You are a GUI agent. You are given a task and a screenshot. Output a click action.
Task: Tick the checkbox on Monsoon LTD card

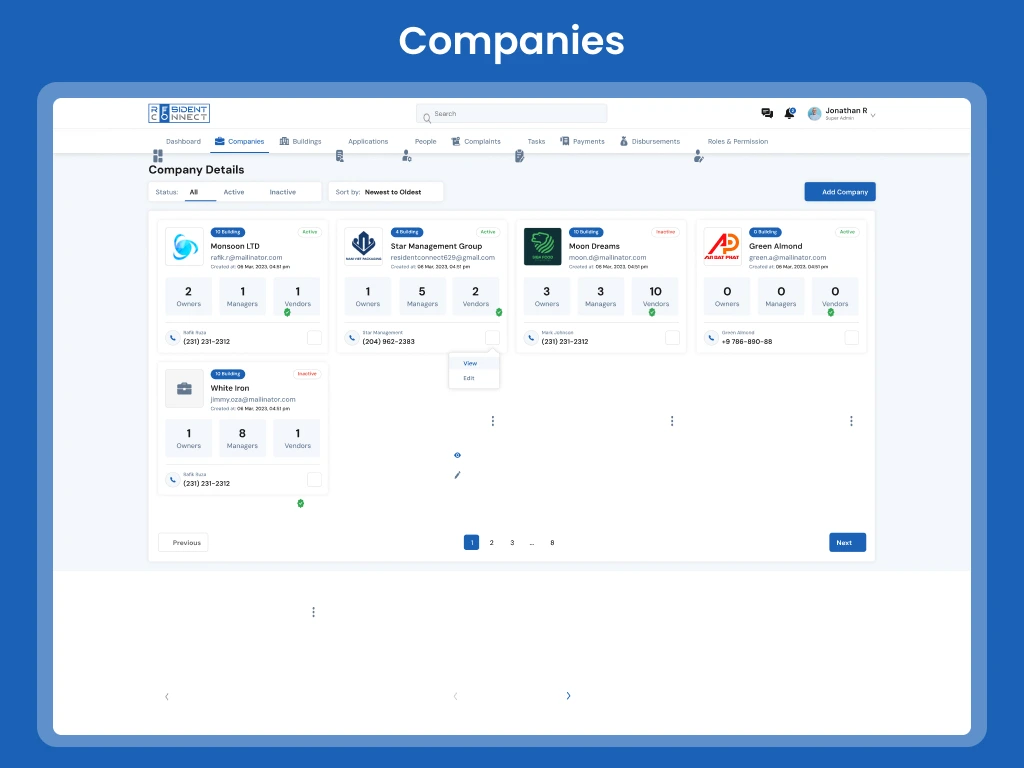pyautogui.click(x=314, y=338)
